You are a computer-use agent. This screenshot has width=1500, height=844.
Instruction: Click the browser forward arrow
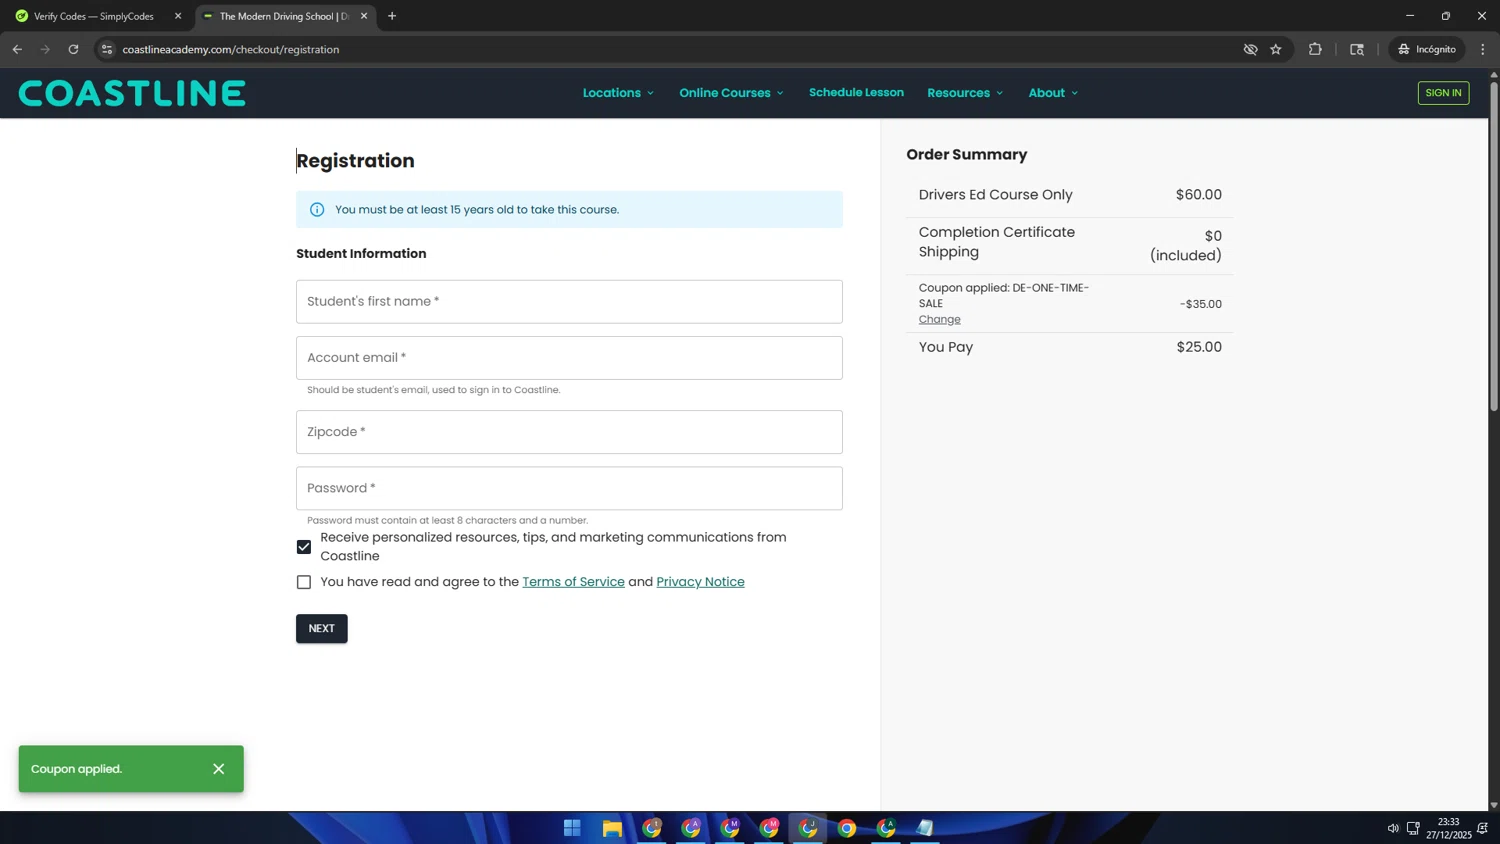(45, 49)
